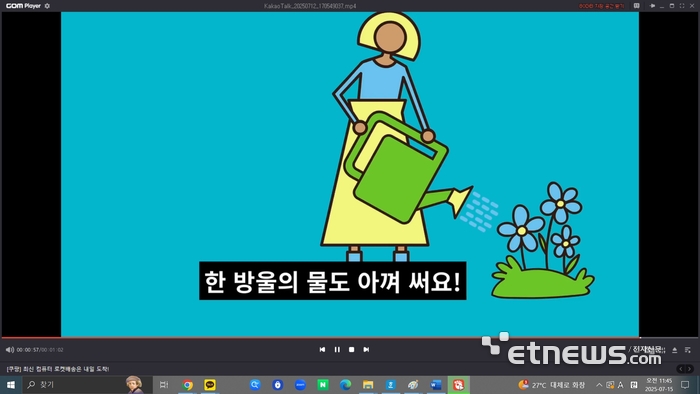
Task: Open GOM Player settings gear
Action: [x=47, y=6]
